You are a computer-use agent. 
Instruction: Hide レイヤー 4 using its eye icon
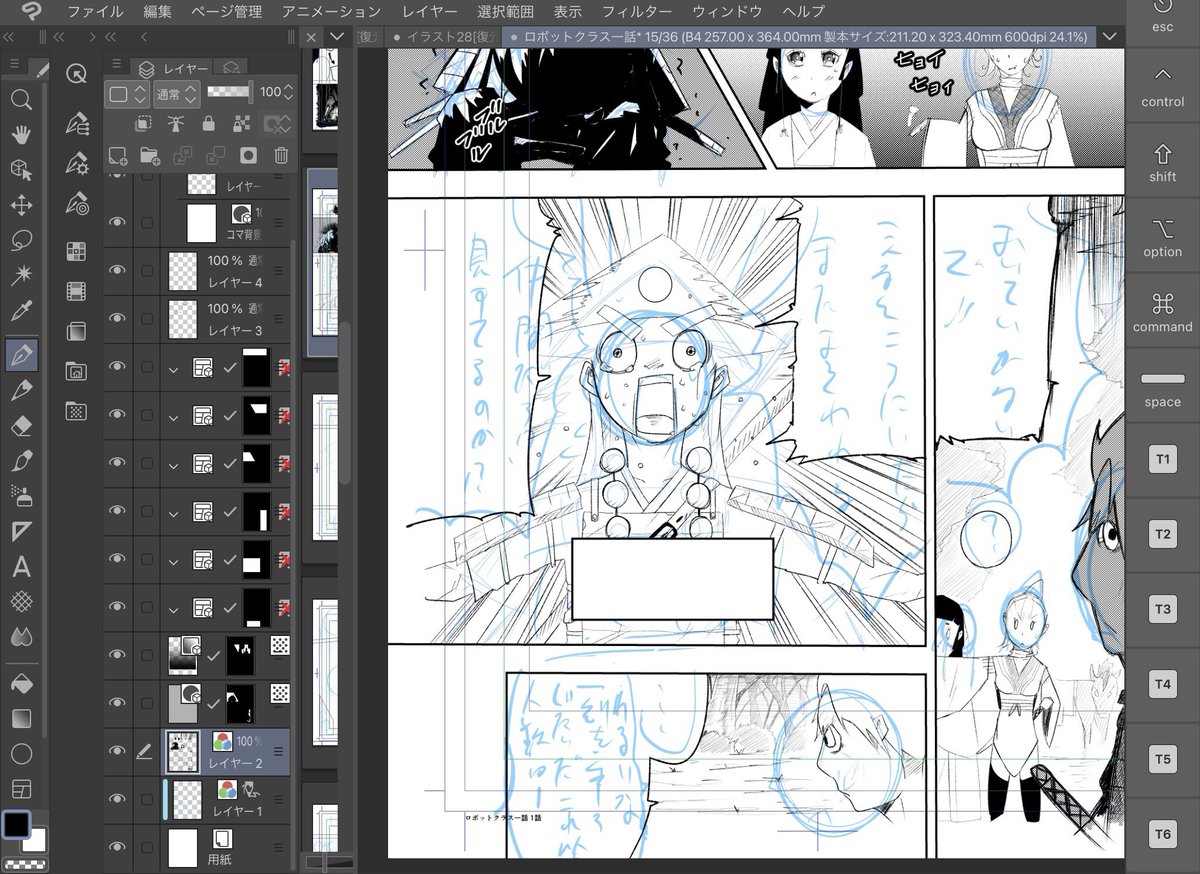[118, 270]
